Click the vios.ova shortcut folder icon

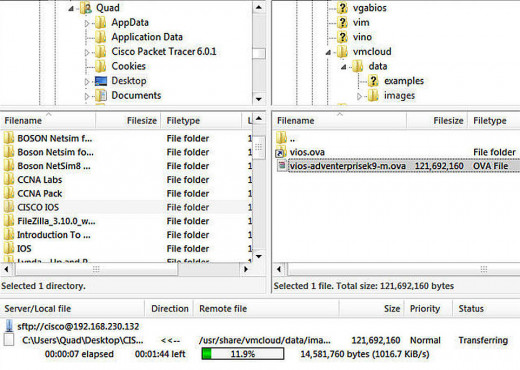click(281, 152)
